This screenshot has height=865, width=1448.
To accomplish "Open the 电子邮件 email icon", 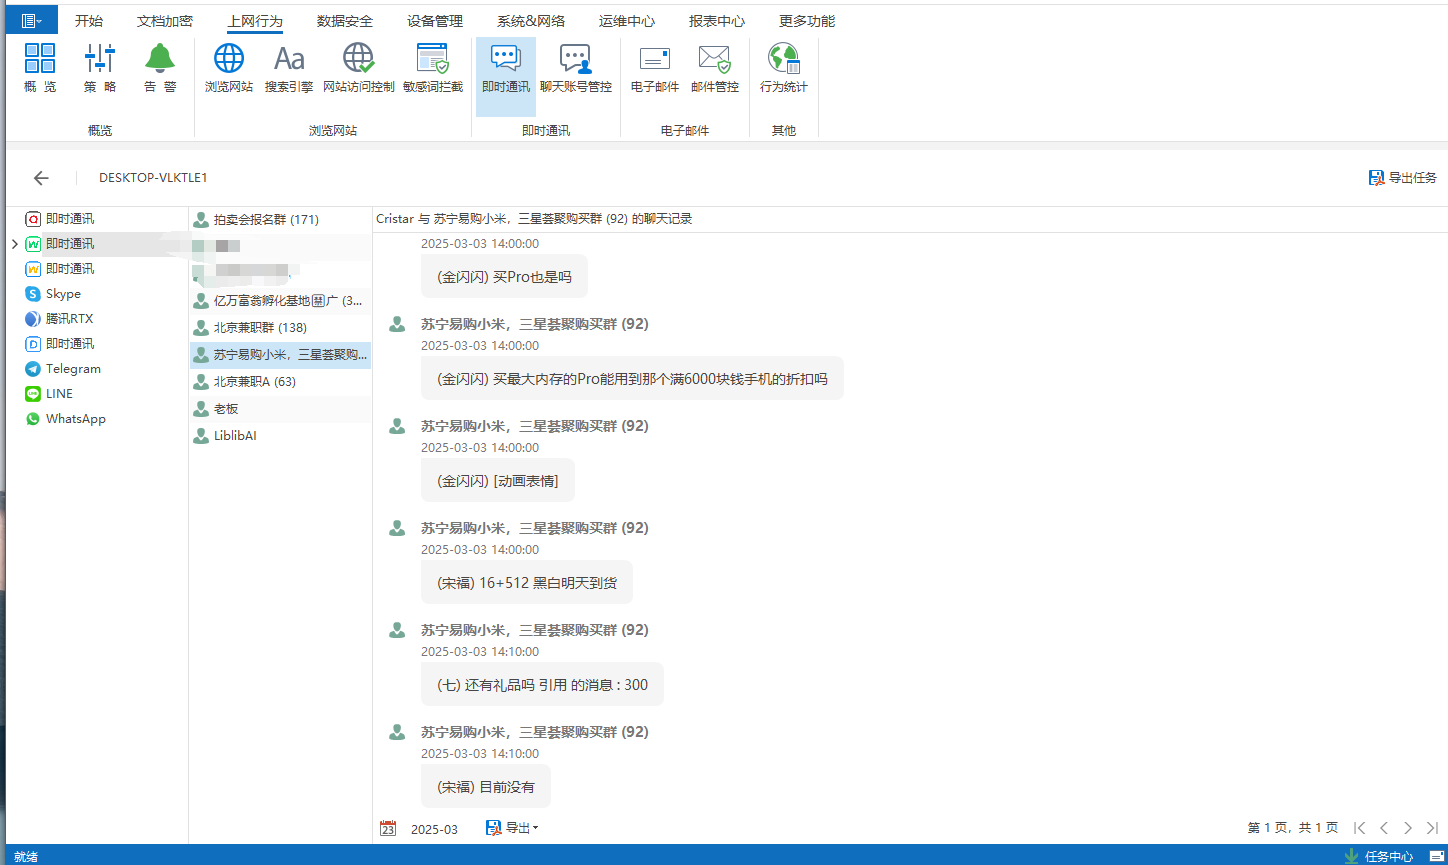I will click(655, 68).
